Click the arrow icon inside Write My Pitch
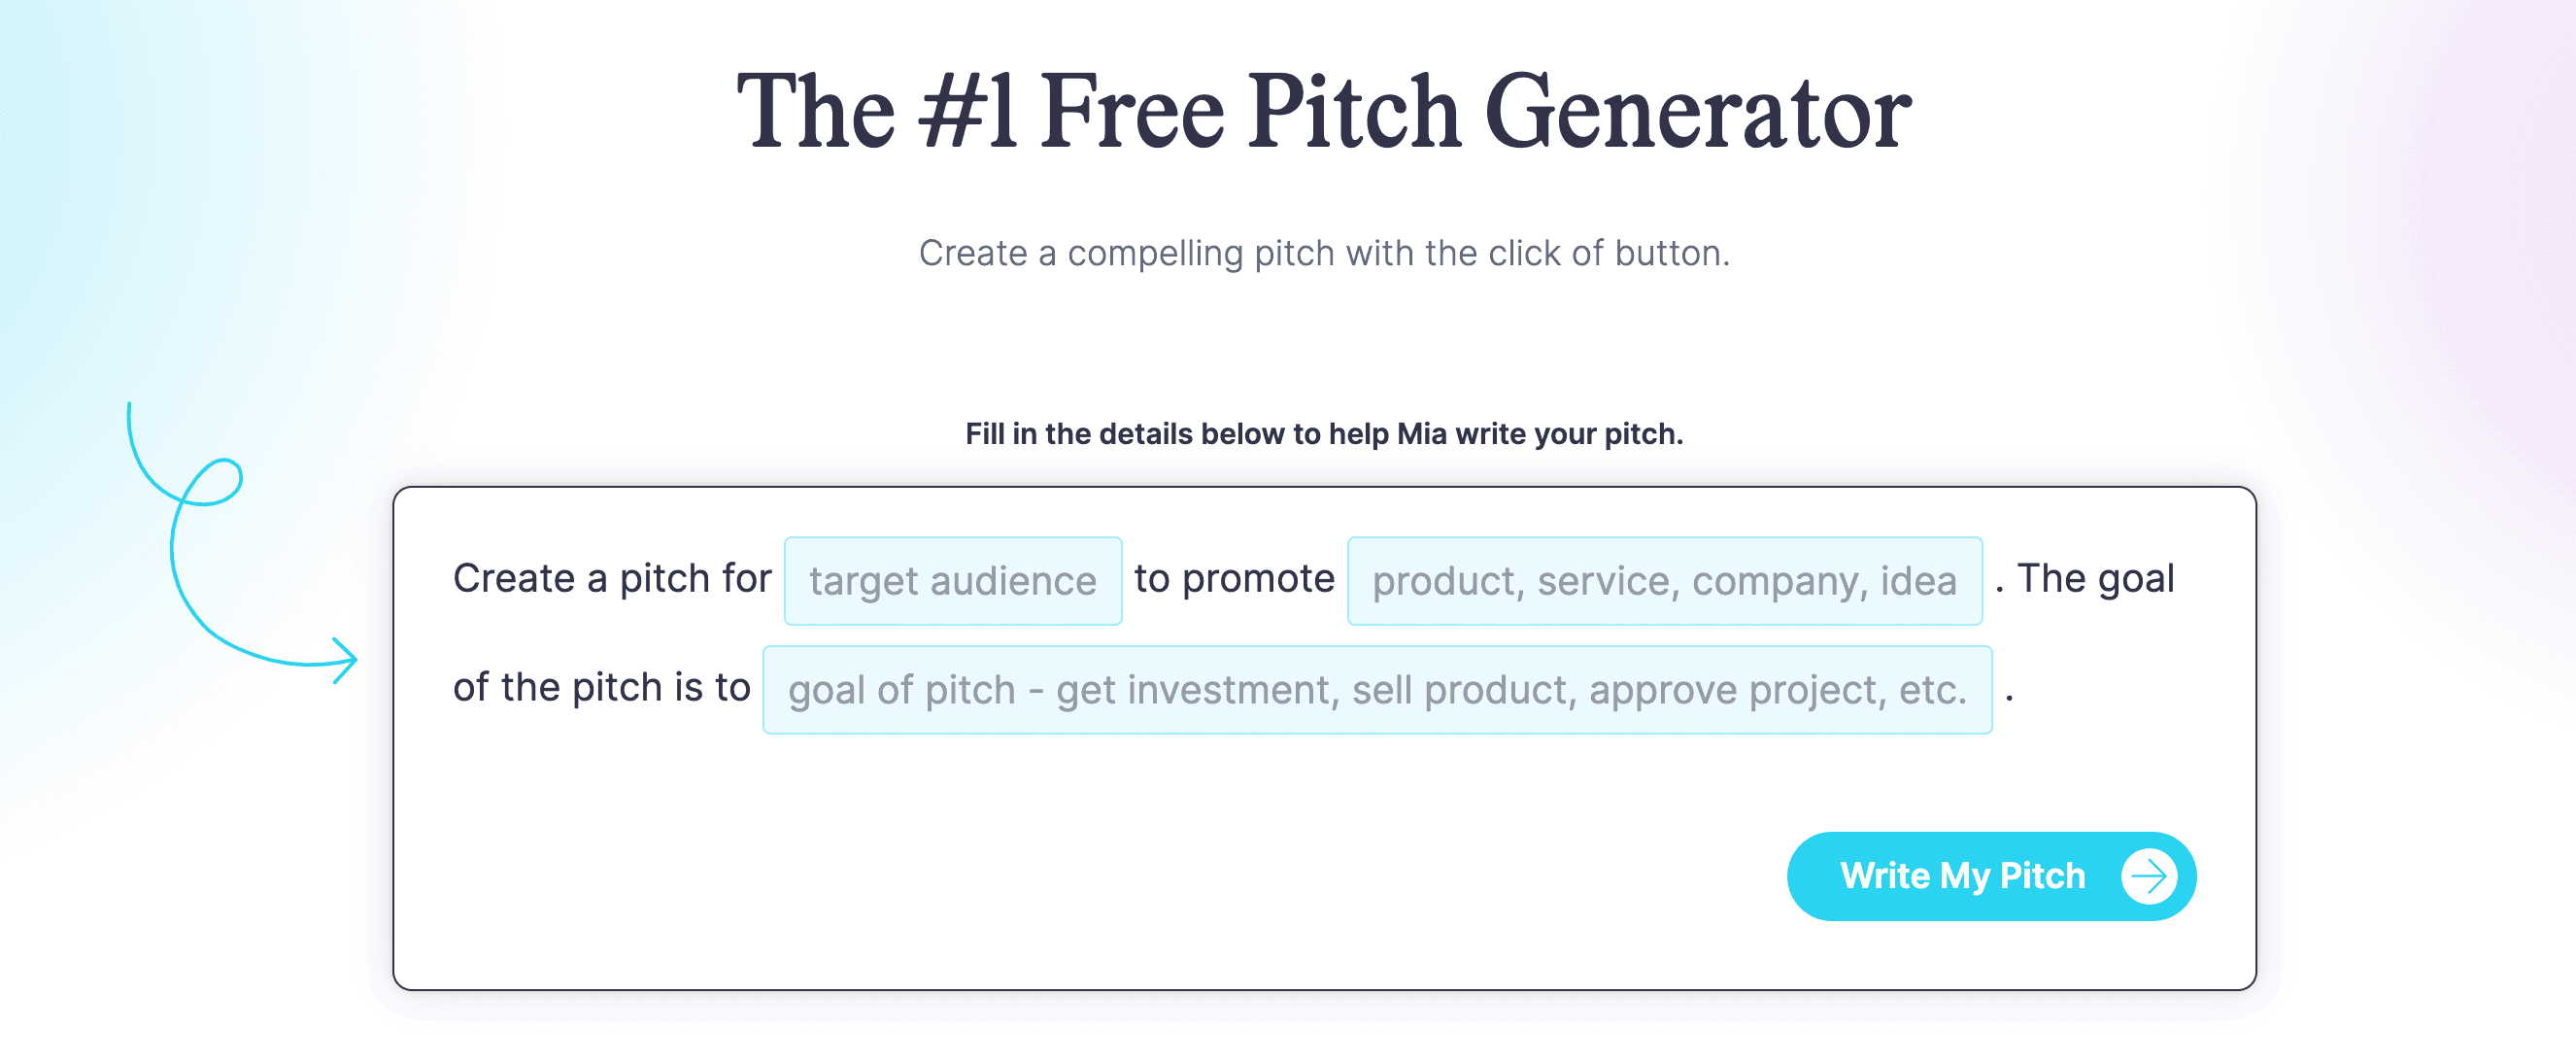Screen dimensions: 2576x1063 click(2146, 876)
